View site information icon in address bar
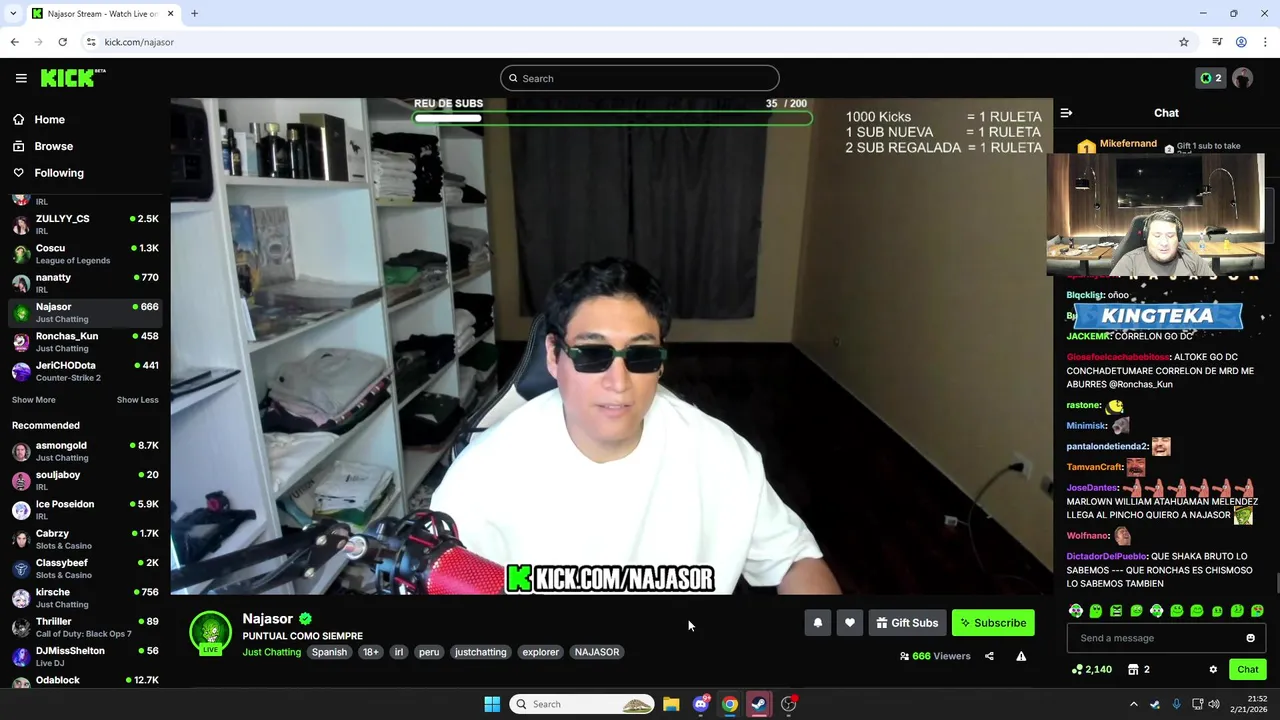1280x720 pixels. [91, 42]
